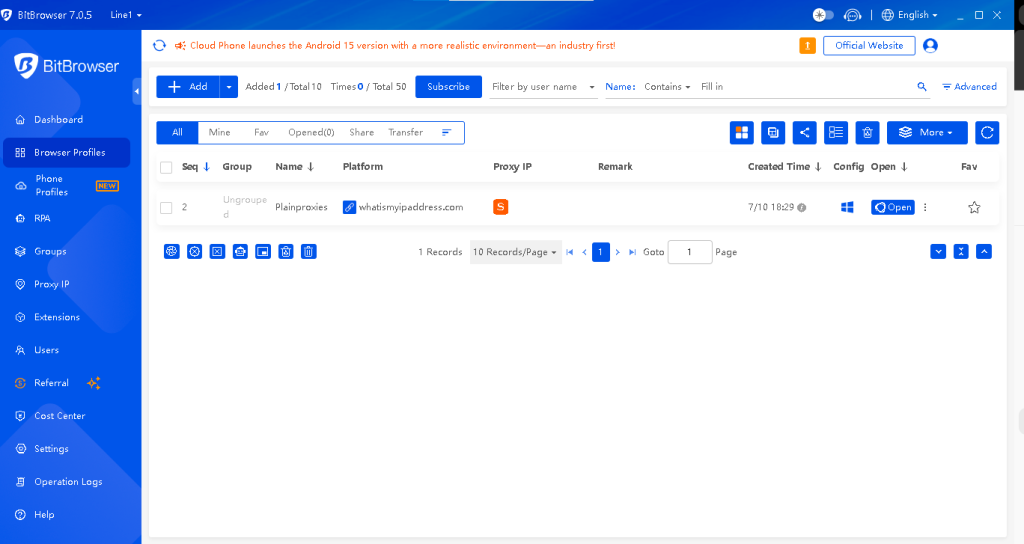Click the window synchronizer icon
Viewport: 1024px width, 544px height.
[773, 133]
